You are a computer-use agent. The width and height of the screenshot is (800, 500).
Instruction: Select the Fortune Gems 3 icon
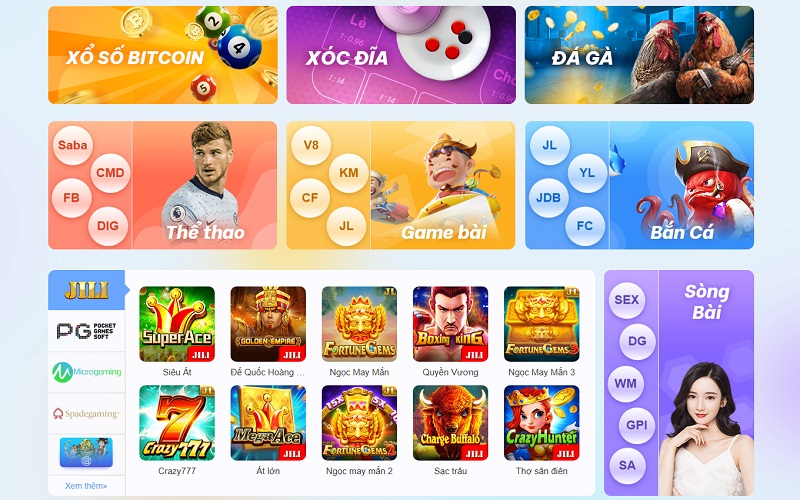[x=542, y=324]
